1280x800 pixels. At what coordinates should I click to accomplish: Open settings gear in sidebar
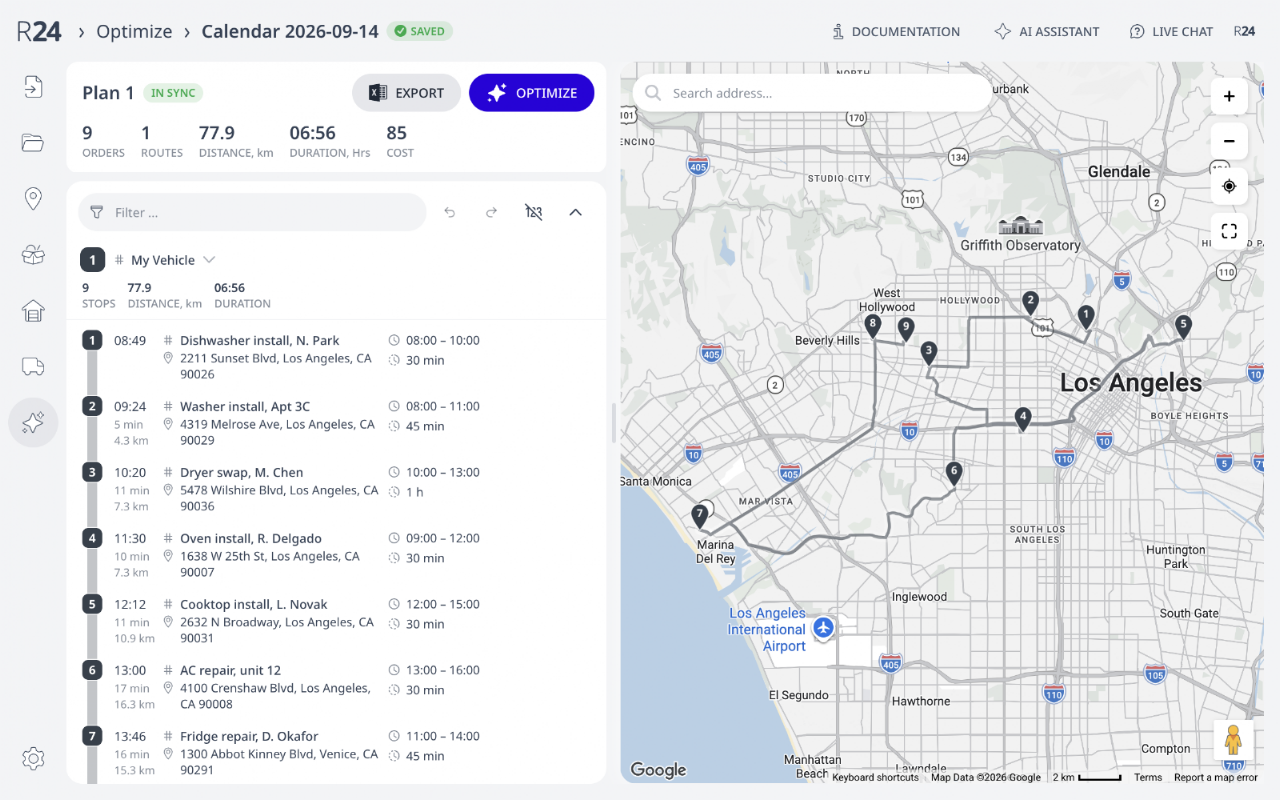33,759
